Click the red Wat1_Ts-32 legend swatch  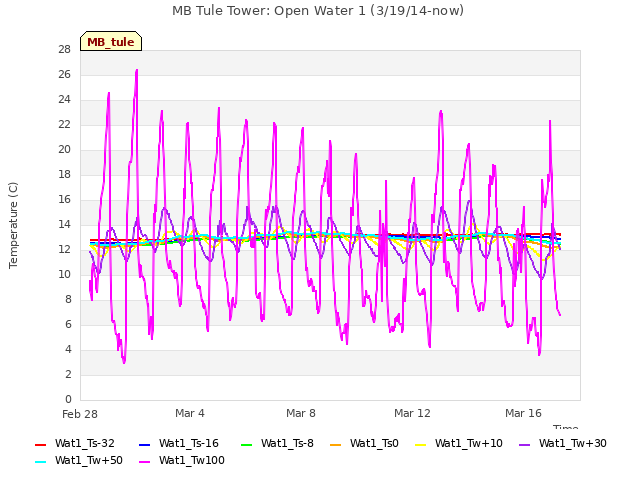pyautogui.click(x=41, y=444)
